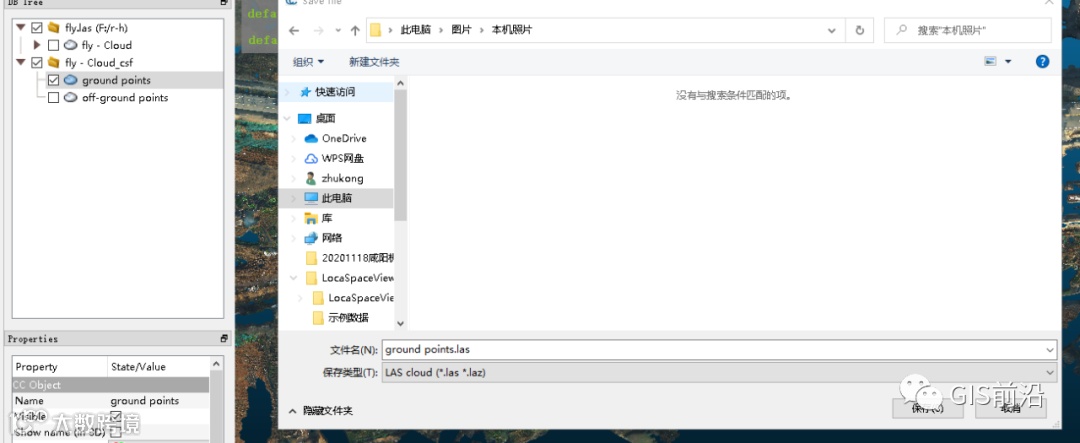Screen dimensions: 1080x443
Task: Click the search box for 本机照片
Action: click(x=968, y=30)
